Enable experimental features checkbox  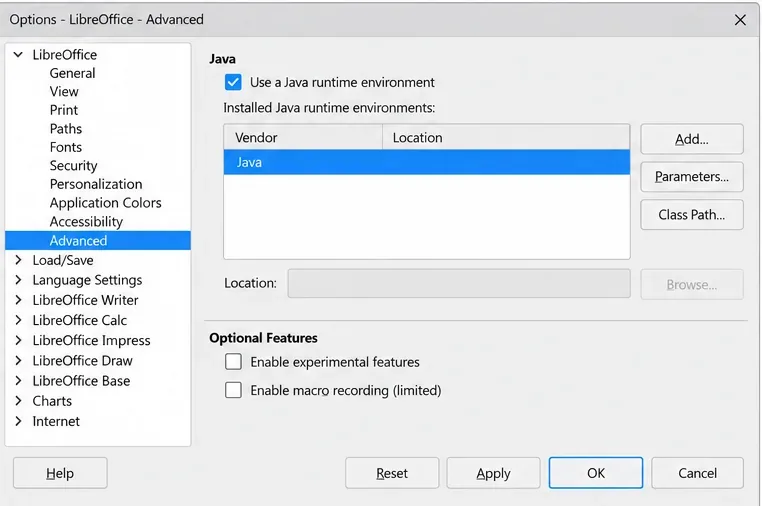tap(233, 362)
